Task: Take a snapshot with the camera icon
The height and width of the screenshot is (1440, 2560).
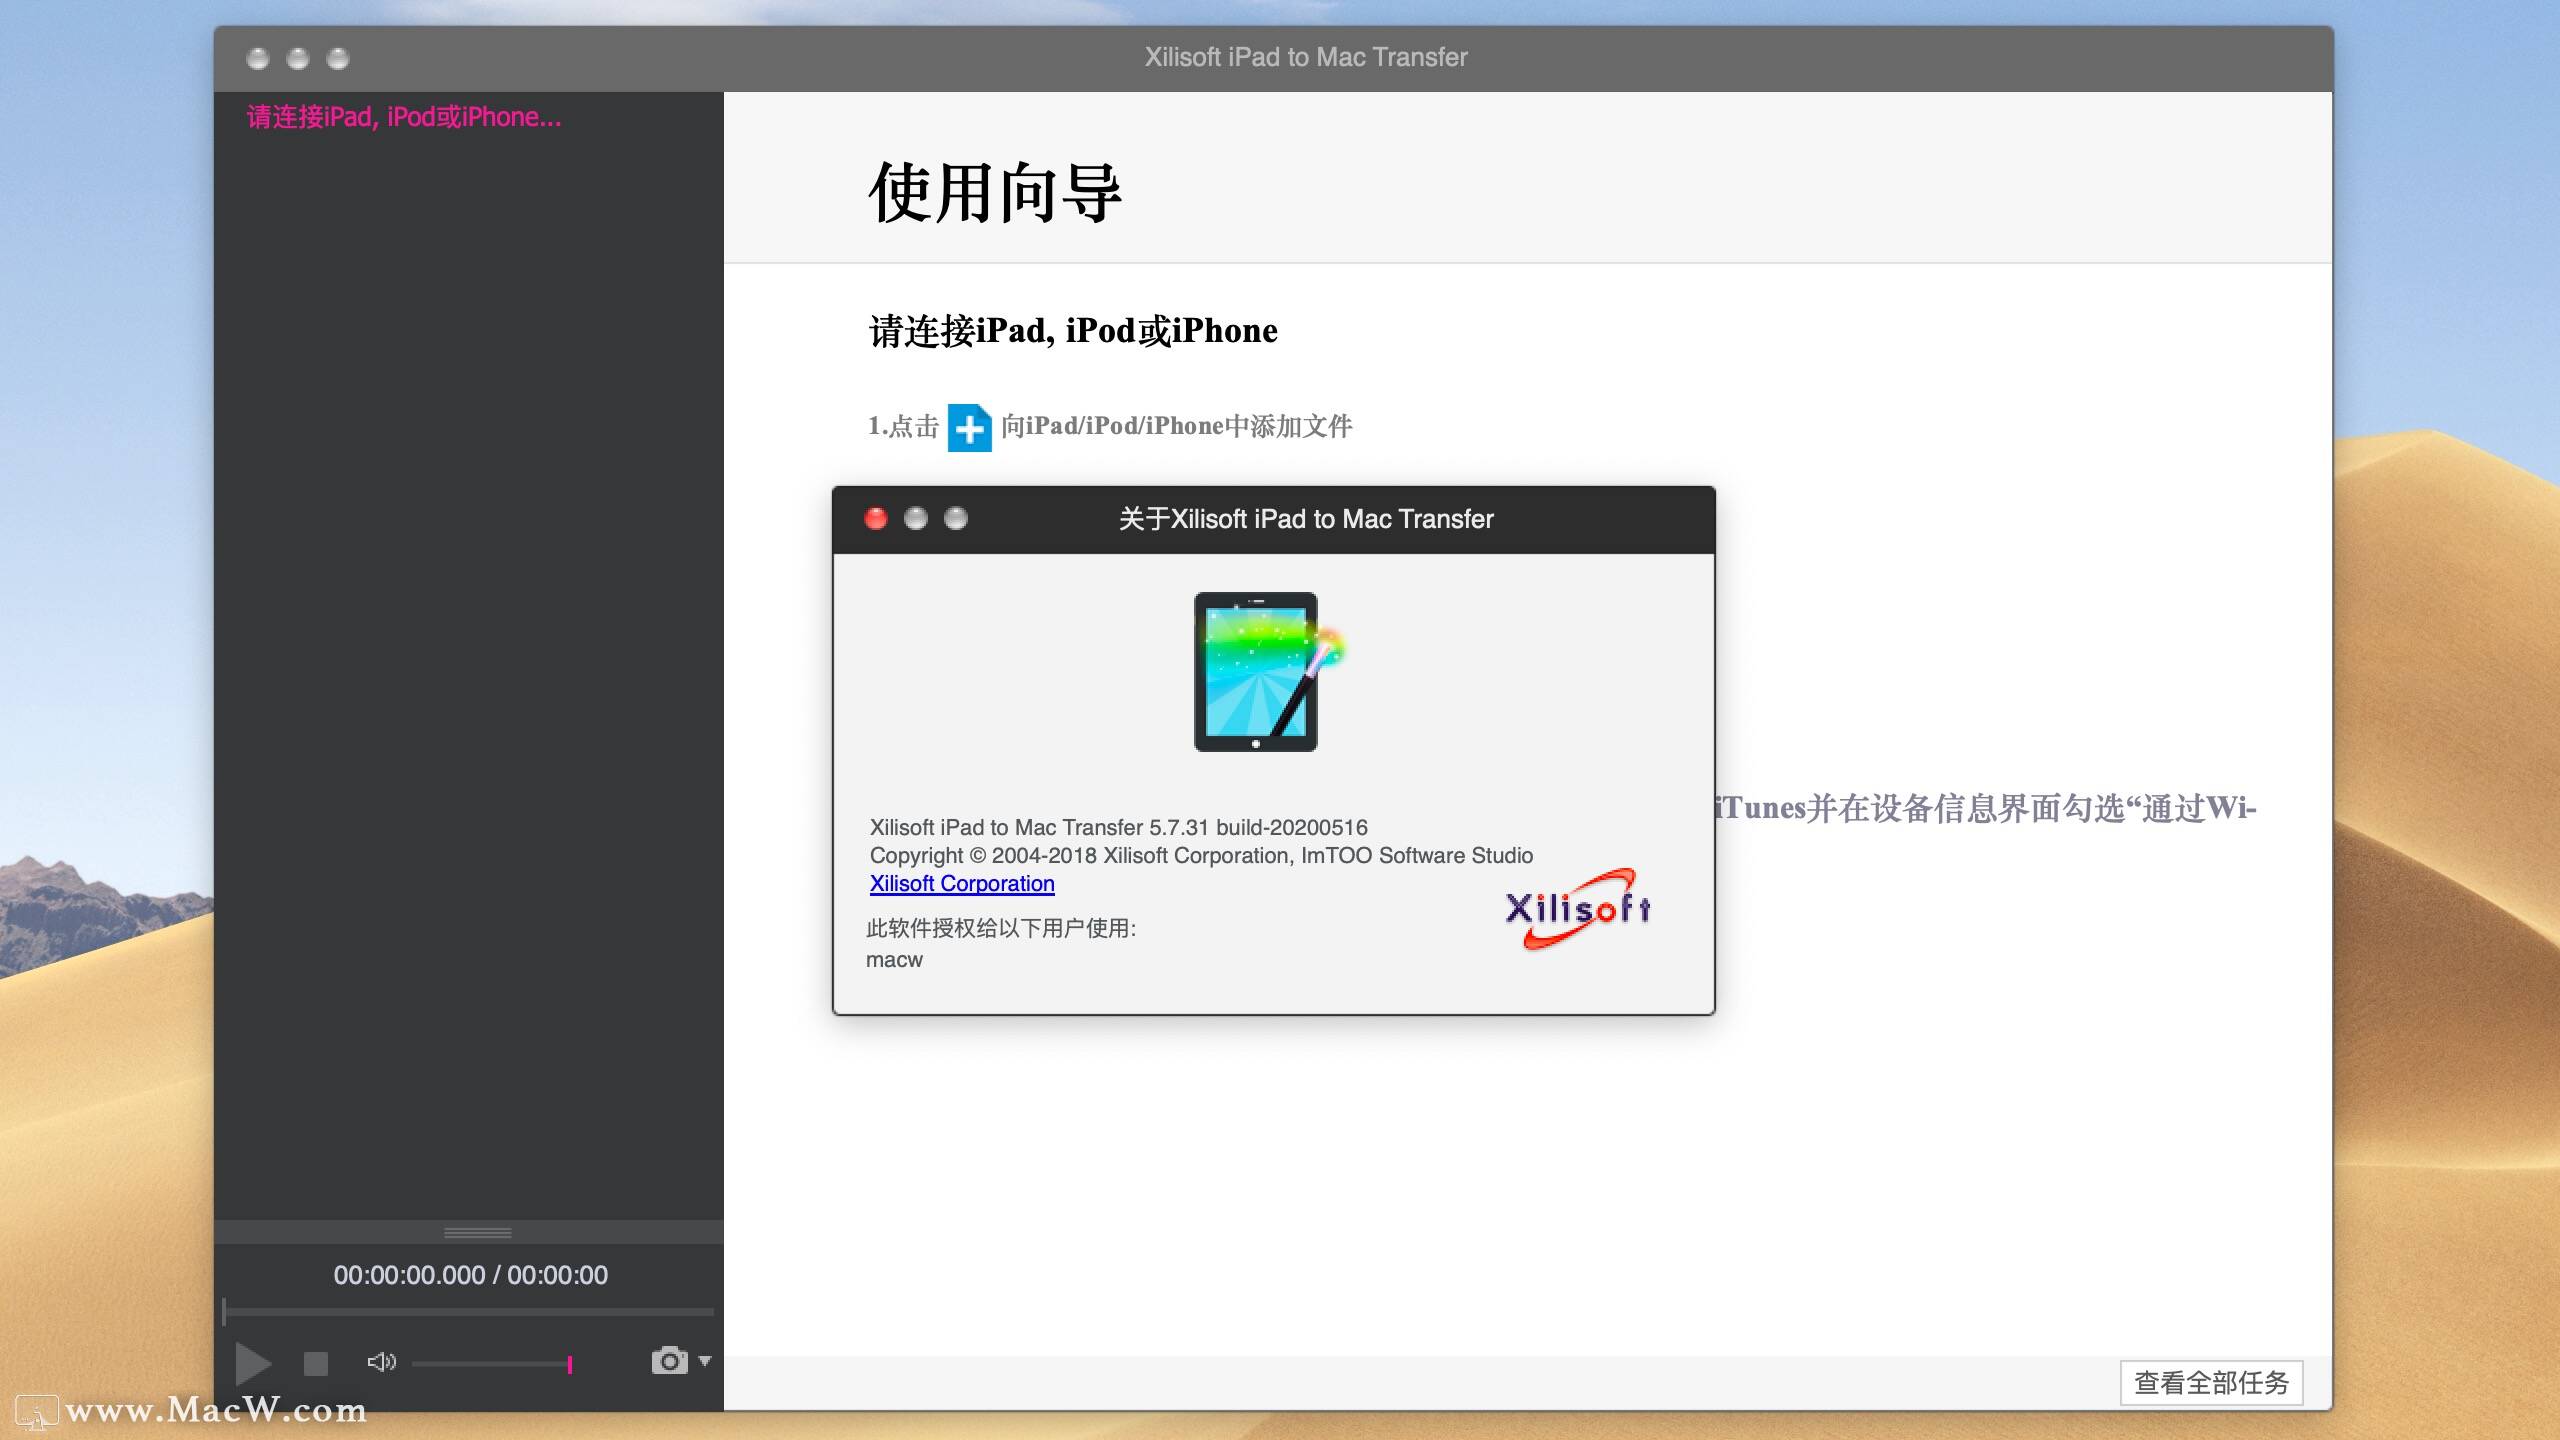Action: 669,1361
